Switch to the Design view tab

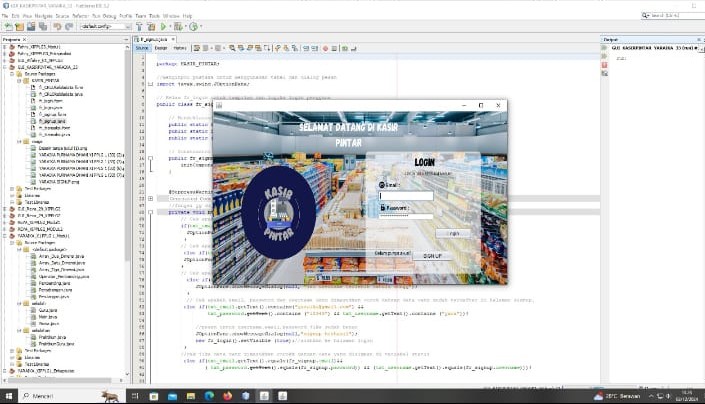(160, 47)
